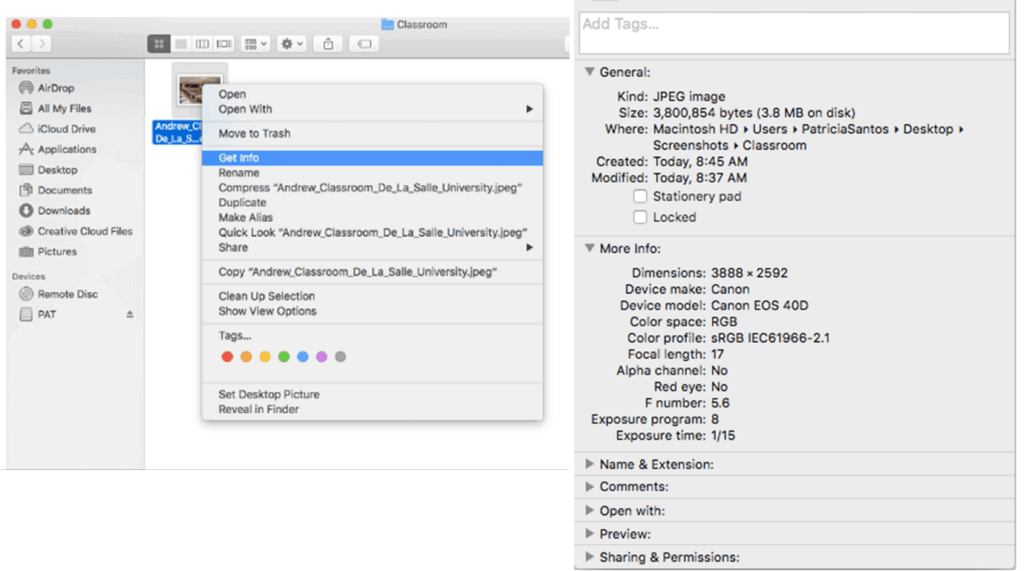This screenshot has width=1024, height=571.
Task: Expand the Sharing & Permissions section
Action: 590,557
